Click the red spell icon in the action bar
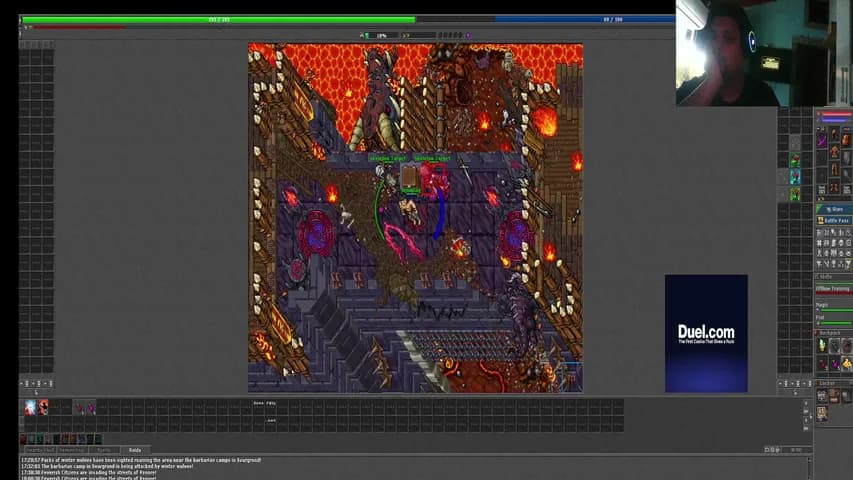853x480 pixels. [x=42, y=407]
